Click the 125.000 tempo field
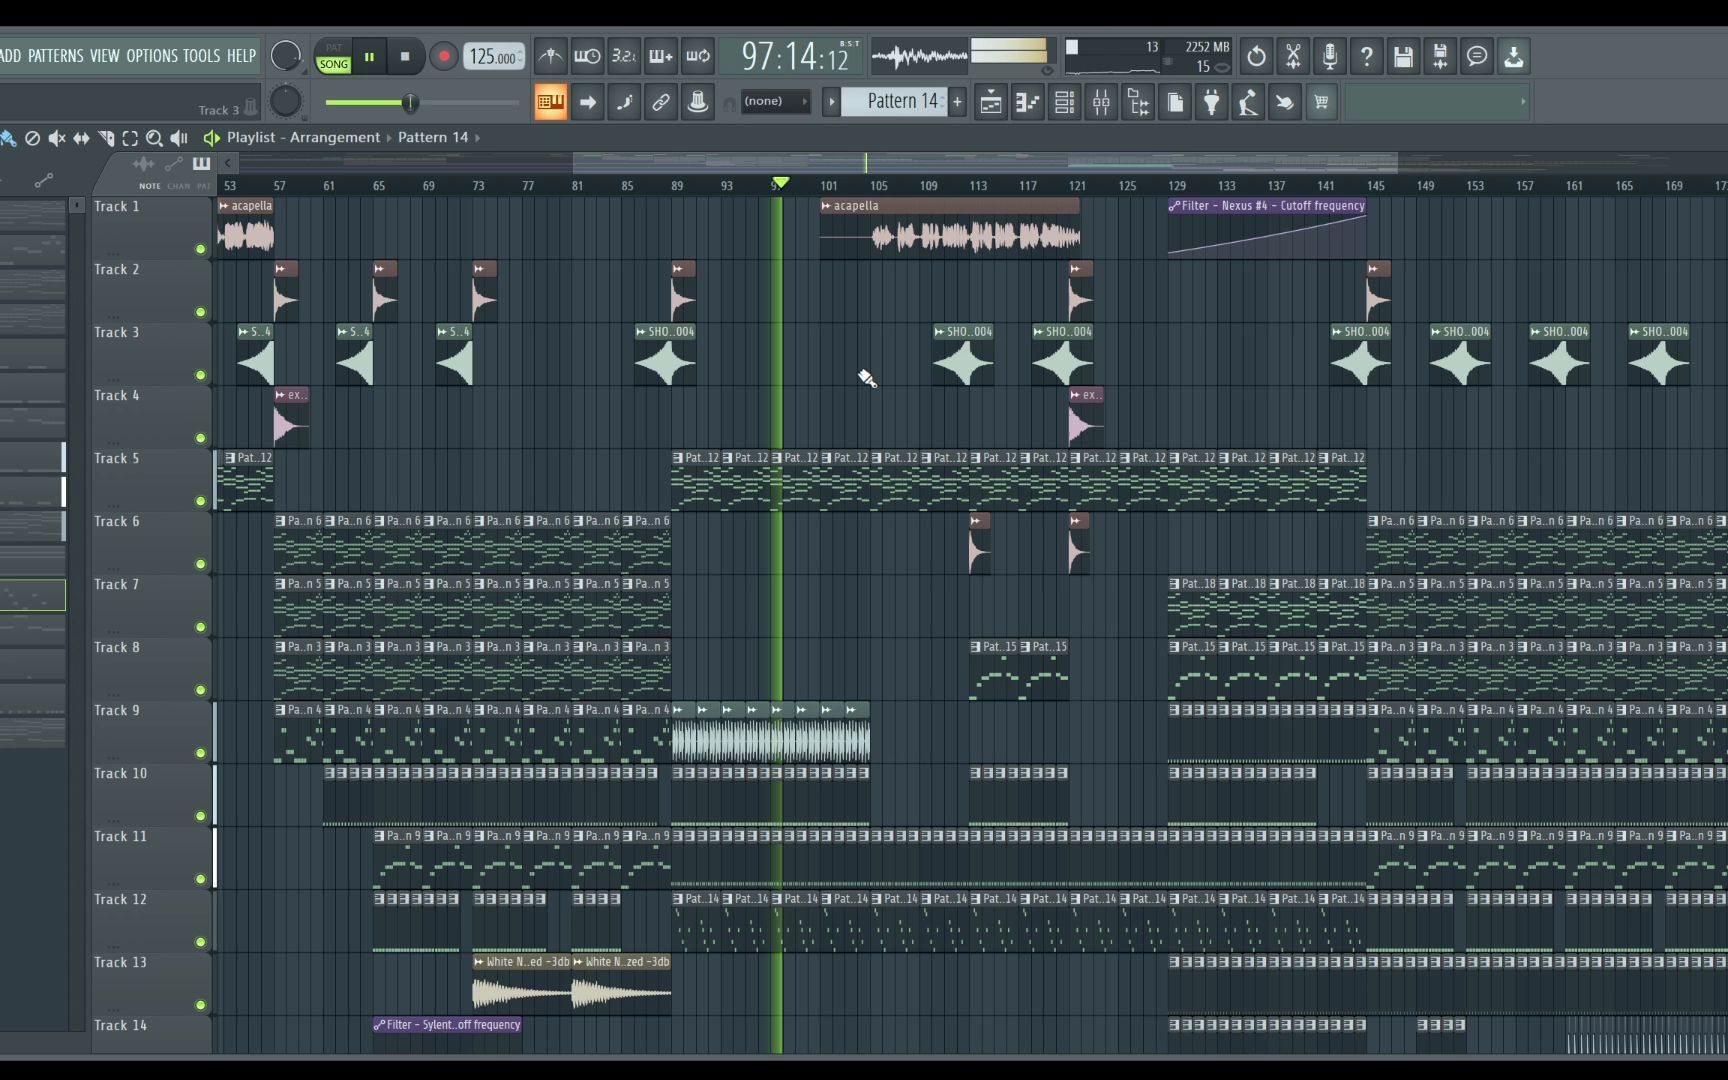Screen dimensions: 1728x1080 point(493,57)
